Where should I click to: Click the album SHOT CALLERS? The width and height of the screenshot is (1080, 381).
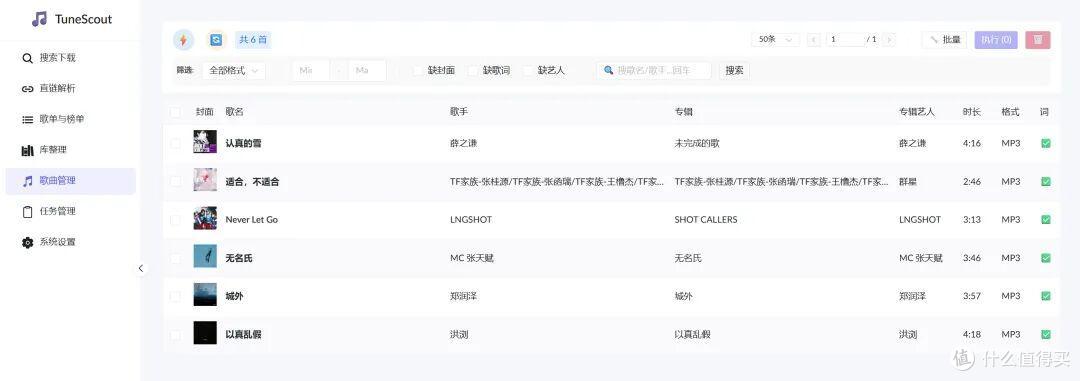tap(706, 220)
